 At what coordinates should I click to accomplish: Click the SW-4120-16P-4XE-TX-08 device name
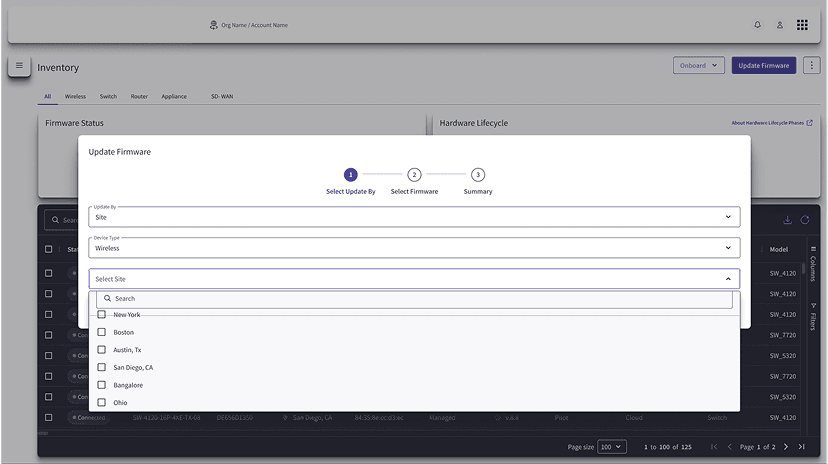[166, 418]
